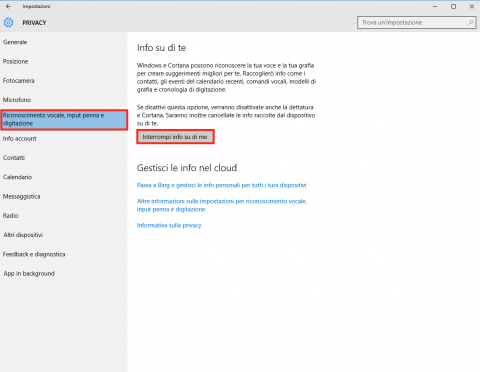The image size is (480, 372).
Task: Focus the 'Trova un'impostazione' search field
Action: (x=416, y=22)
